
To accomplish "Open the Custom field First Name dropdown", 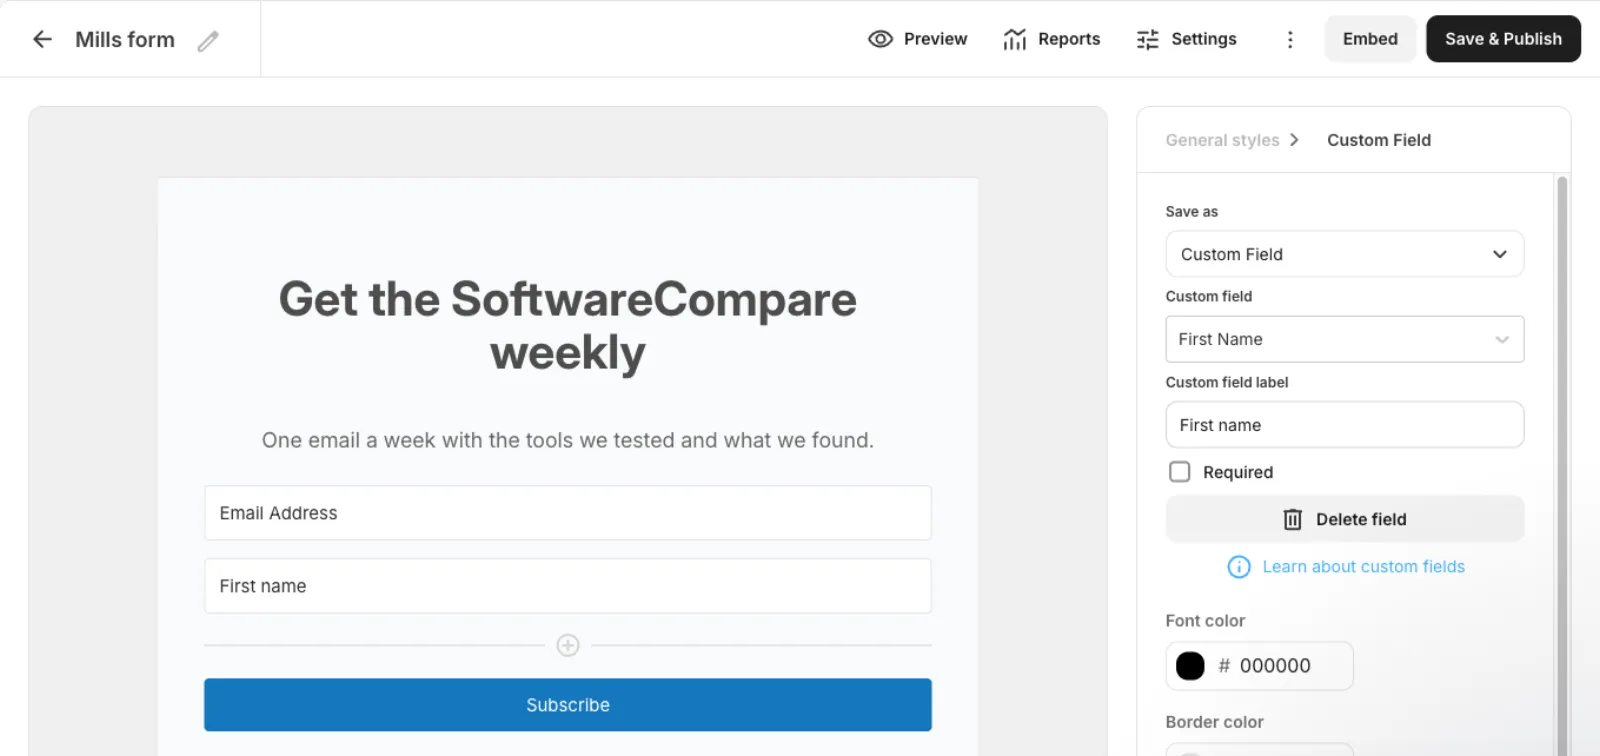I will 1345,339.
